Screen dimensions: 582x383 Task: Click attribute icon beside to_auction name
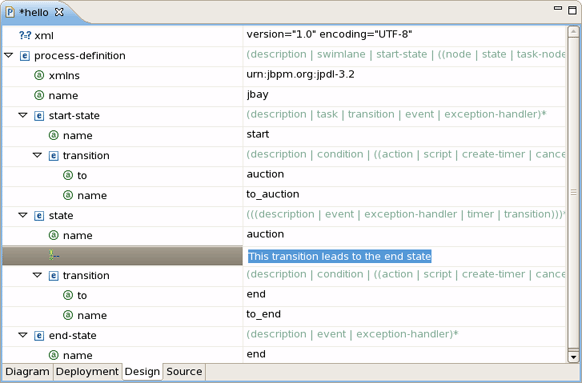point(68,195)
